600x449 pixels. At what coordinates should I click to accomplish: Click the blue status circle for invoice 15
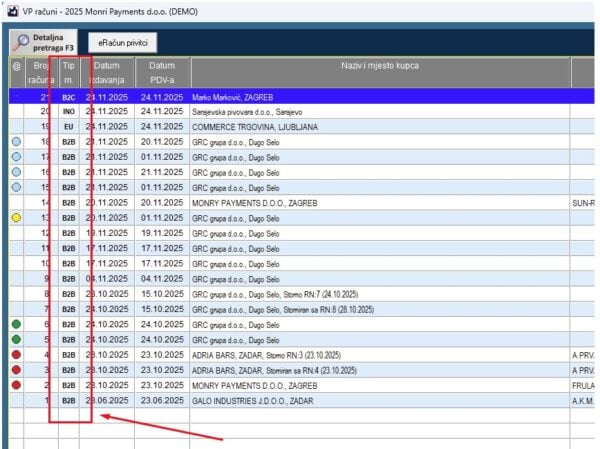(16, 187)
